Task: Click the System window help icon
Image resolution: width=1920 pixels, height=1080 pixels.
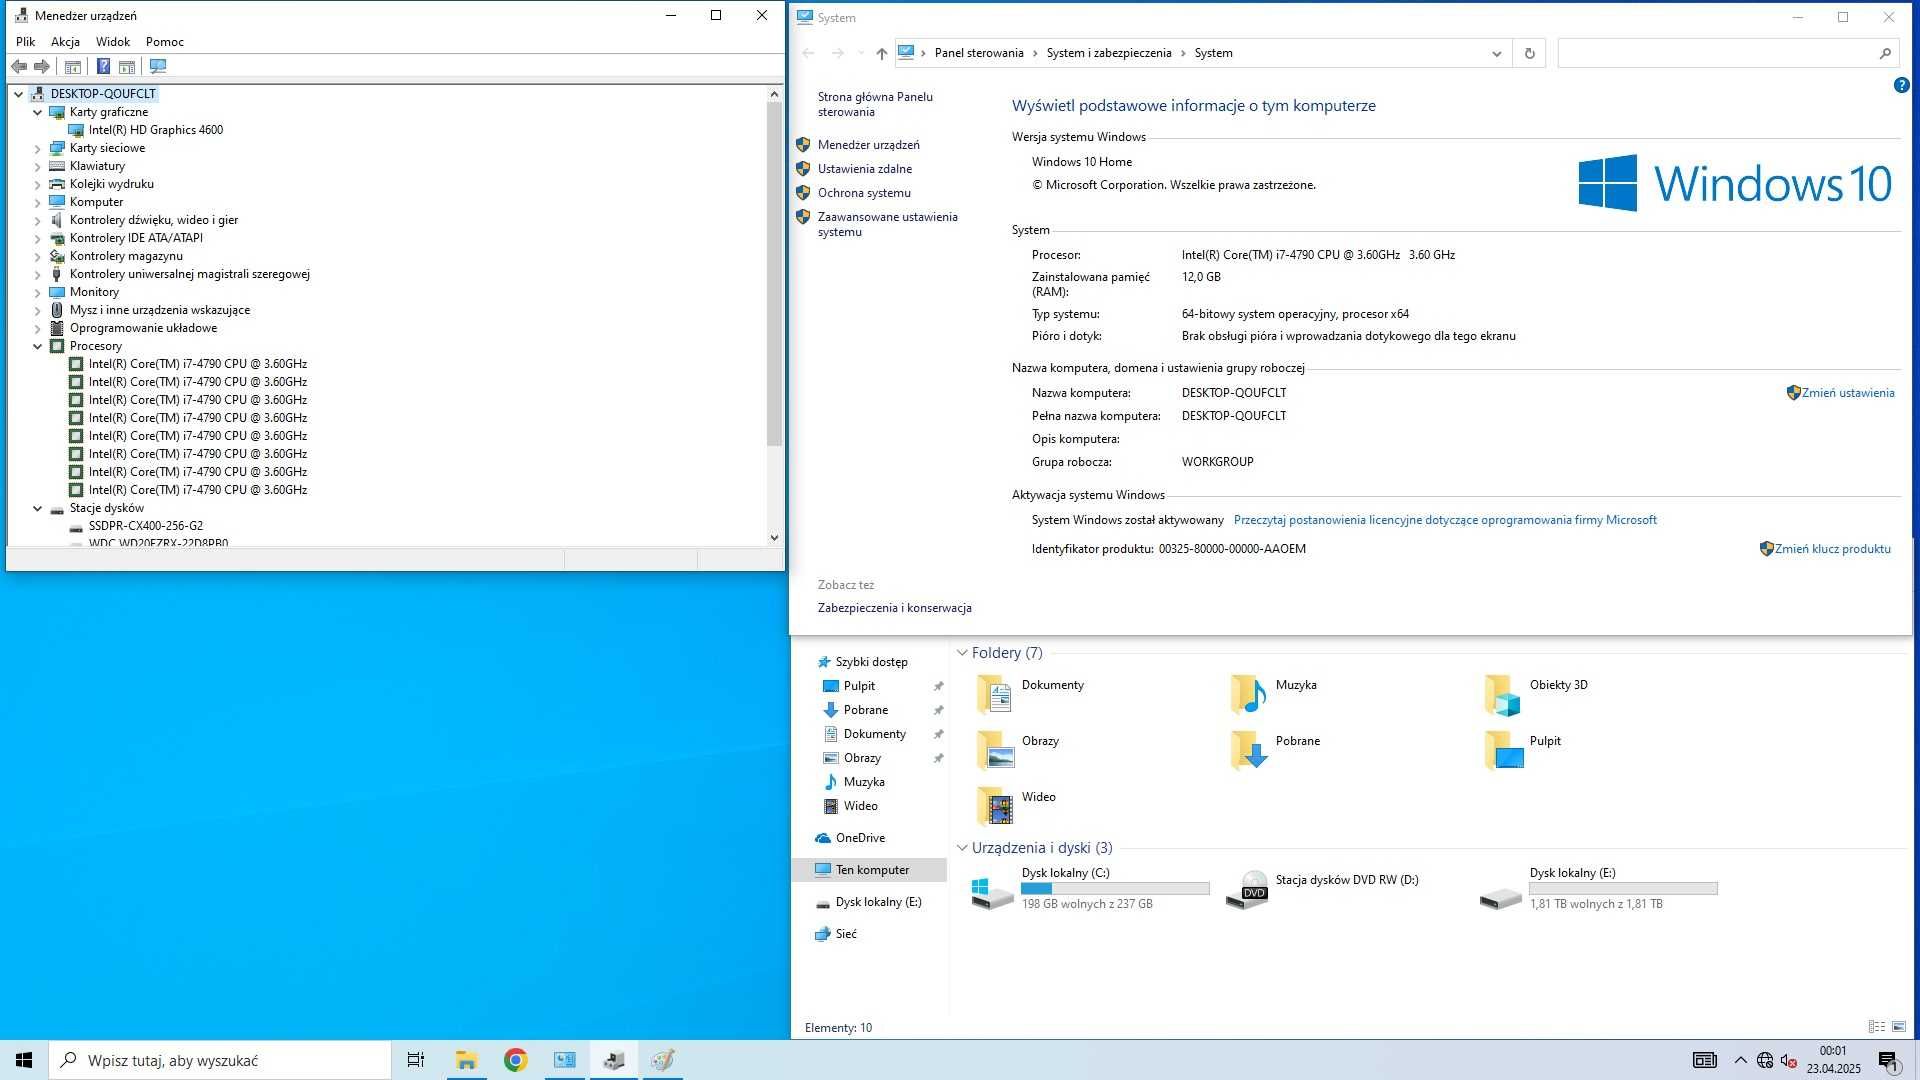Action: (x=1901, y=86)
